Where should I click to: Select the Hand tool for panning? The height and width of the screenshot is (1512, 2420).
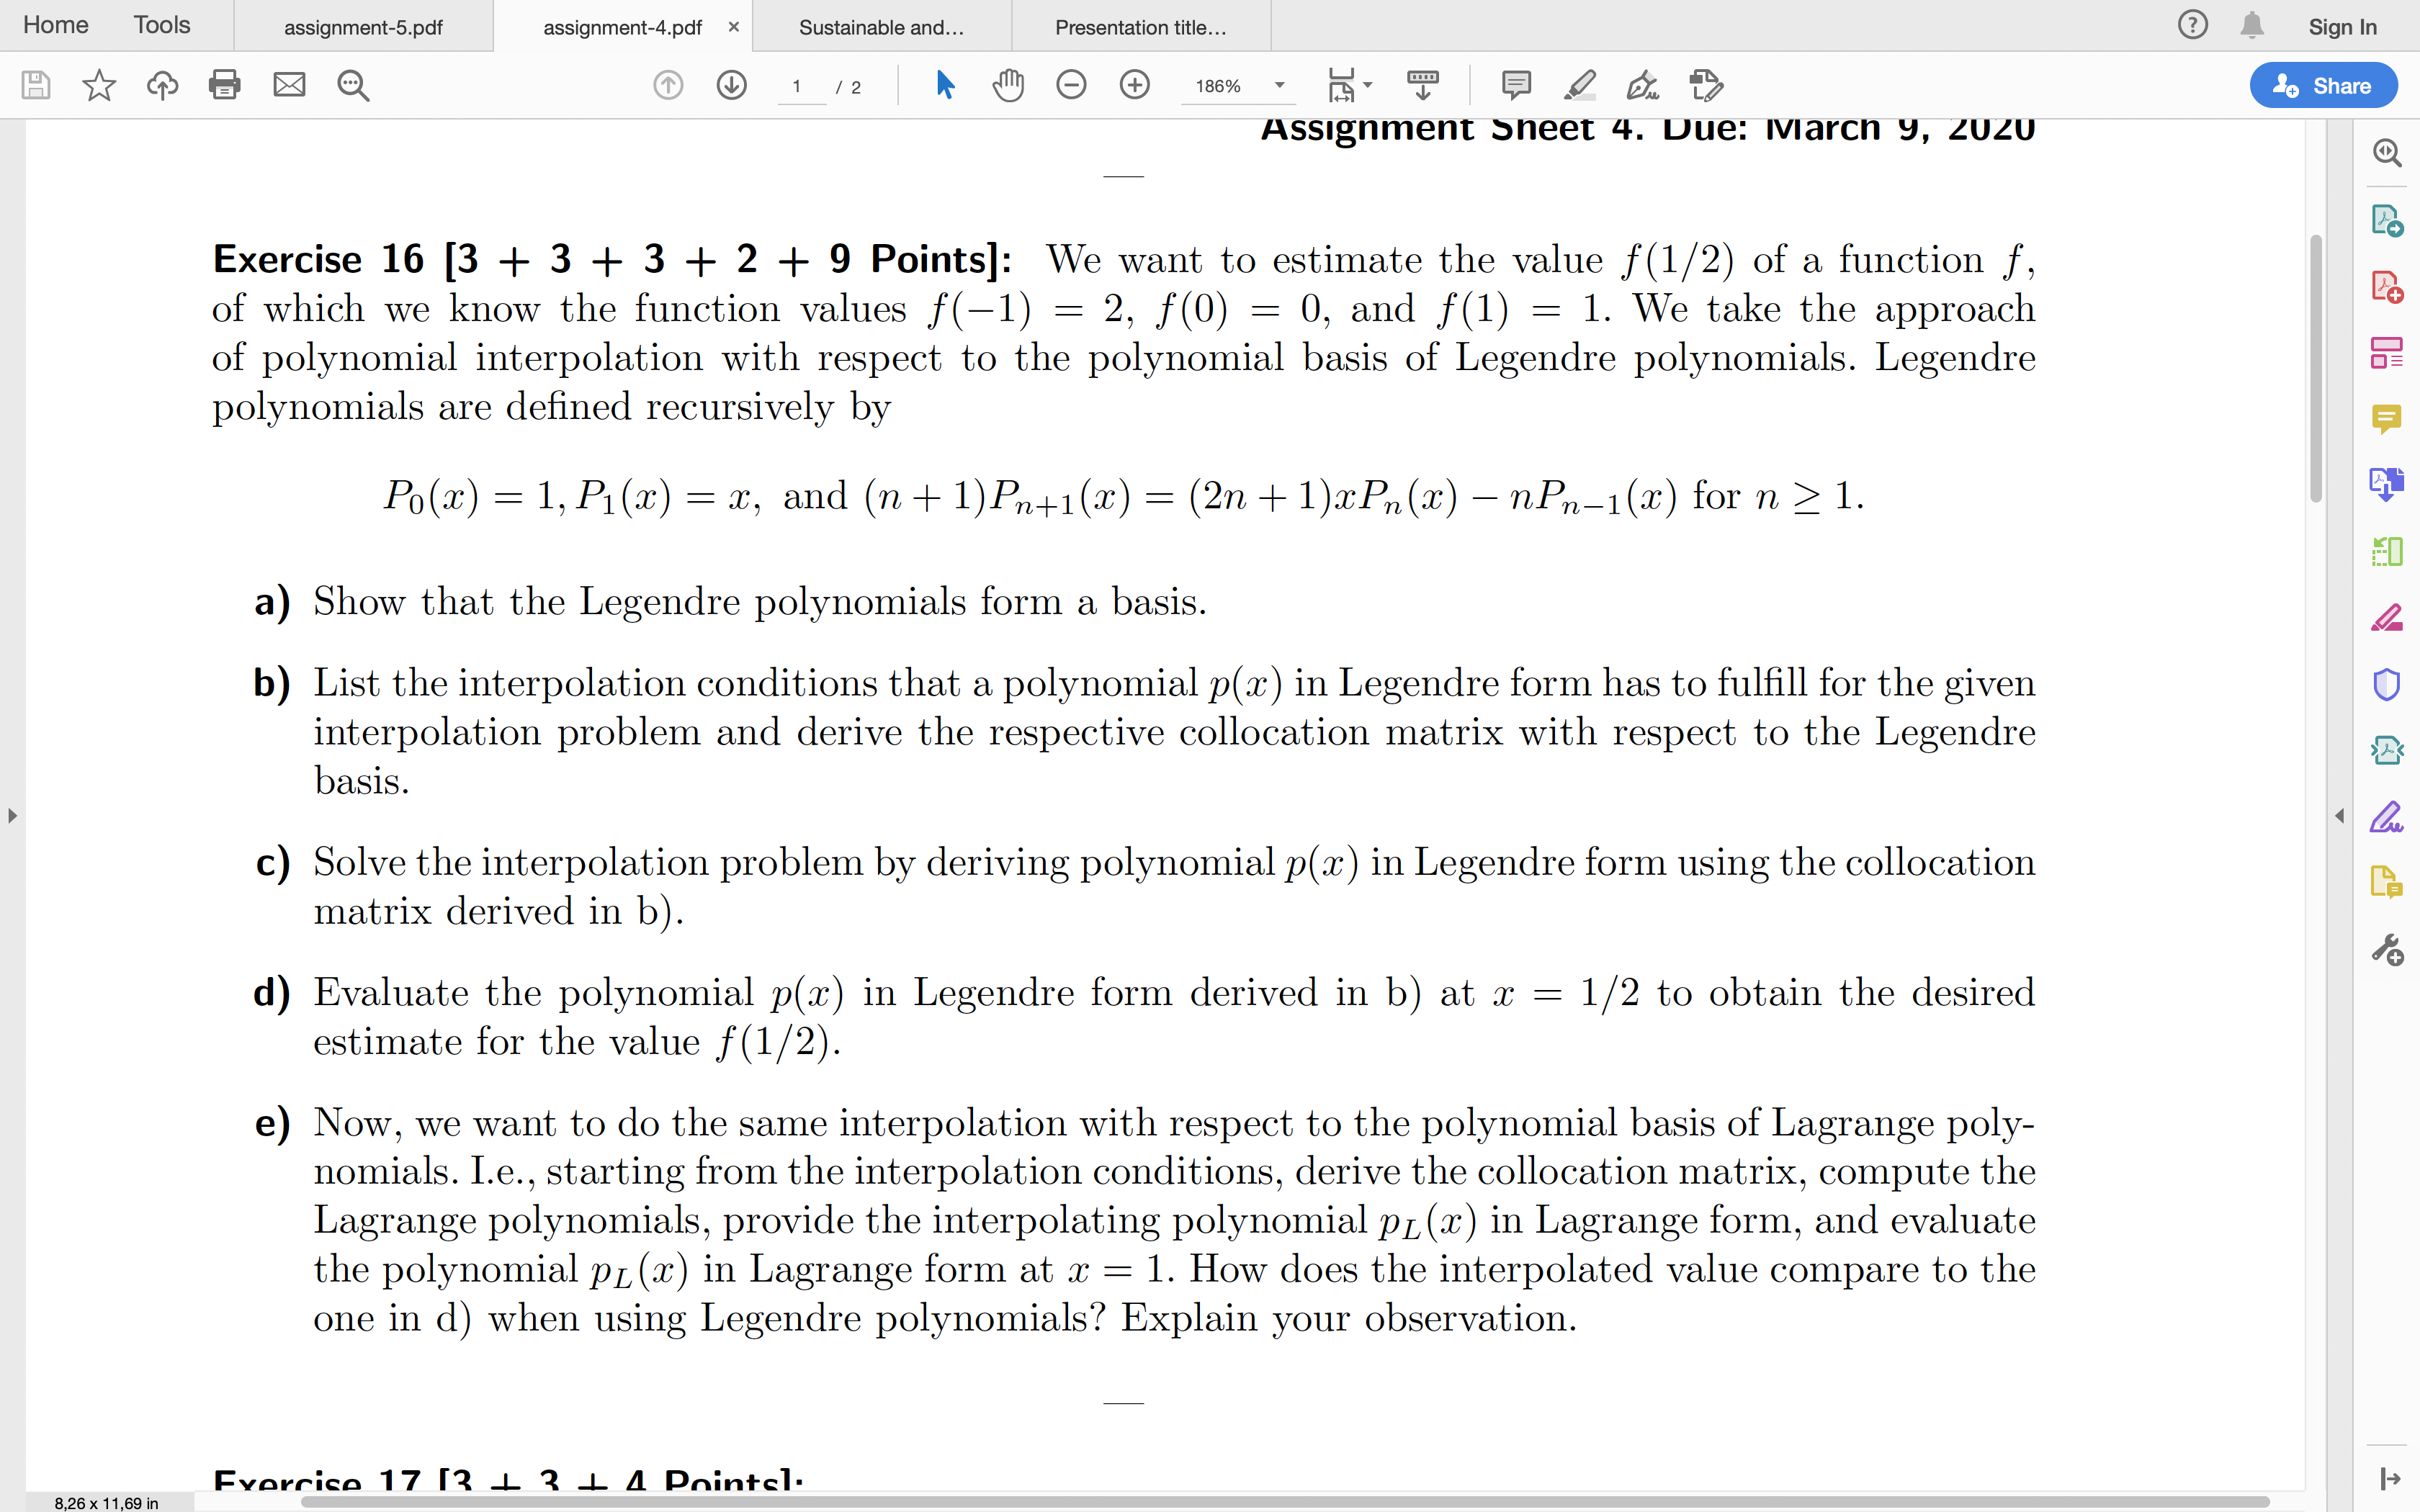tap(1008, 85)
